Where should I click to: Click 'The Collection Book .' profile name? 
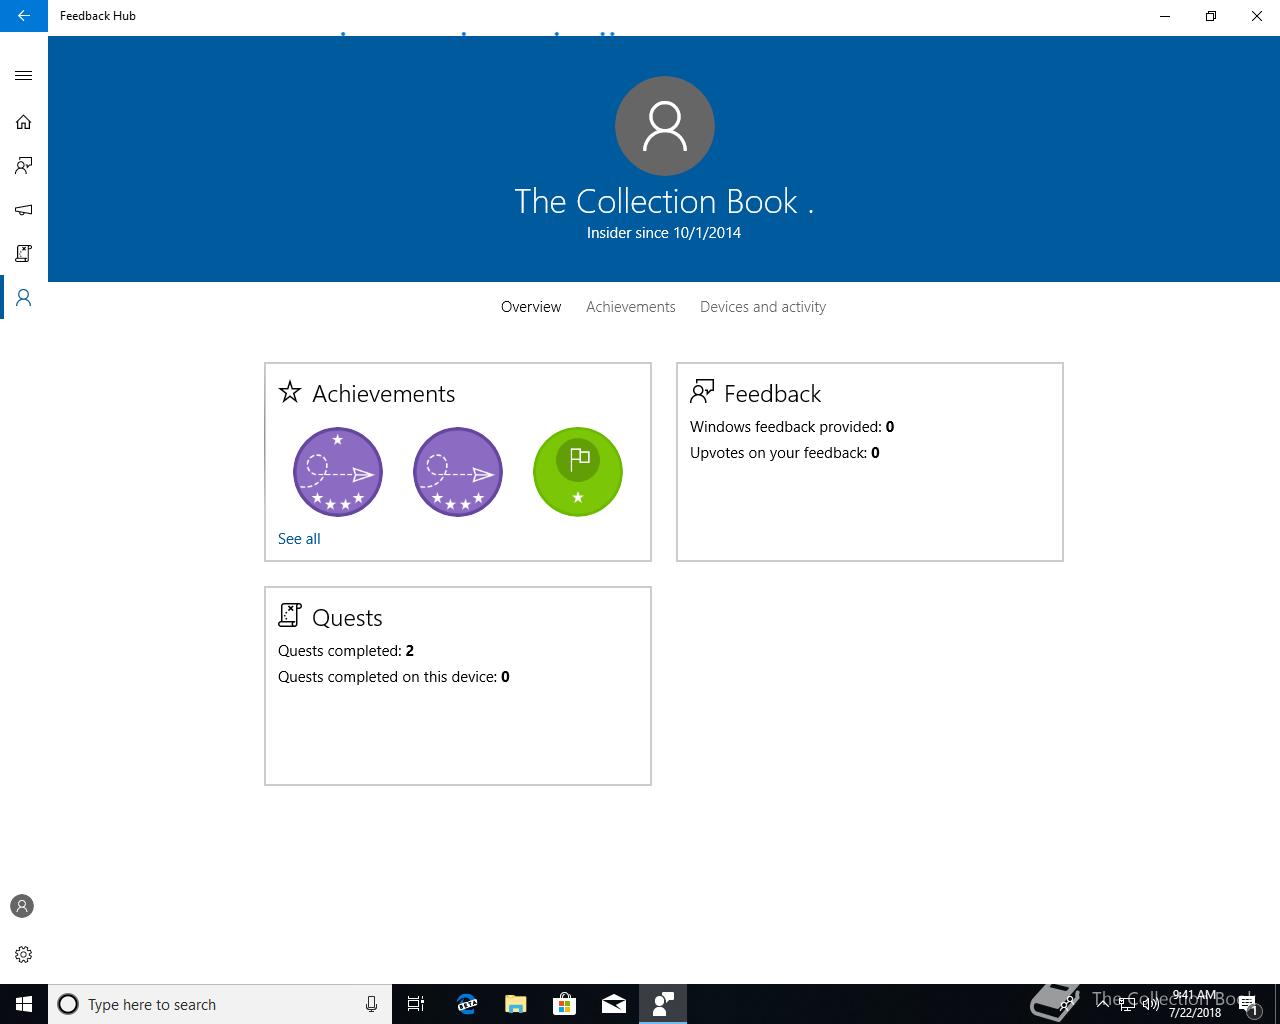(664, 201)
